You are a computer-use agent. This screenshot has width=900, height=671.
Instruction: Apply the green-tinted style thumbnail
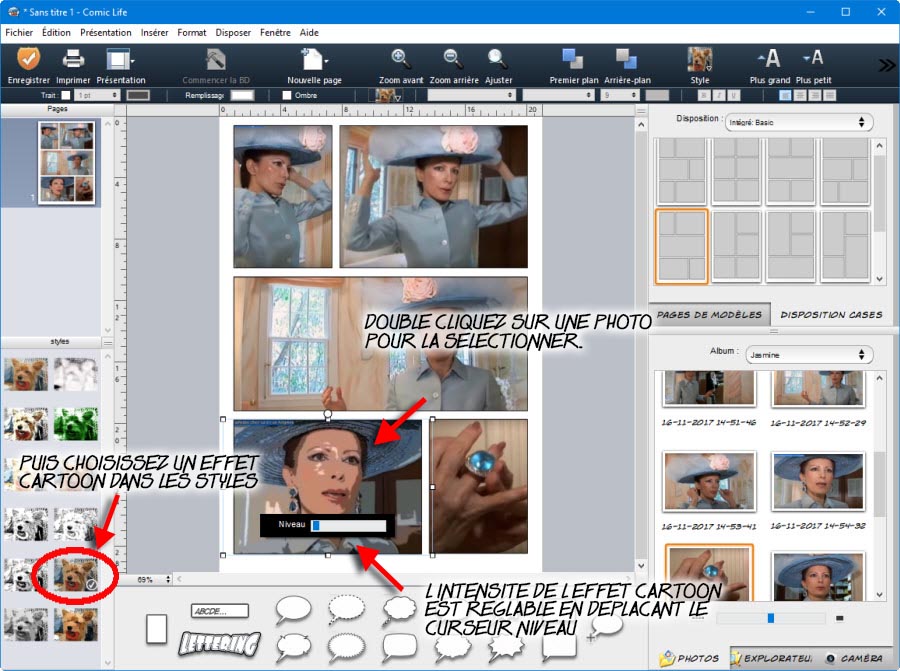pyautogui.click(x=76, y=424)
